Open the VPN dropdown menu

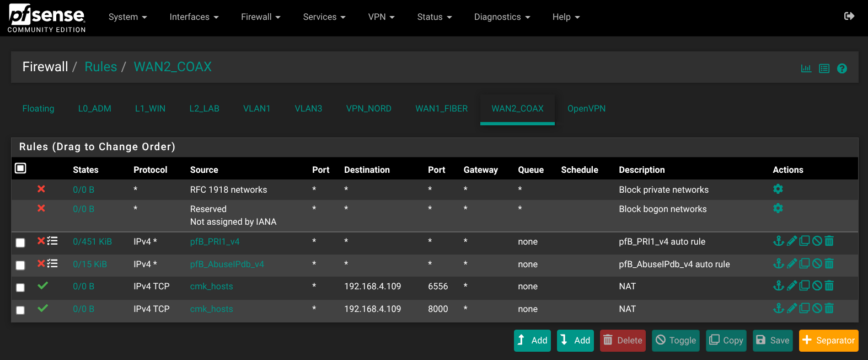381,17
